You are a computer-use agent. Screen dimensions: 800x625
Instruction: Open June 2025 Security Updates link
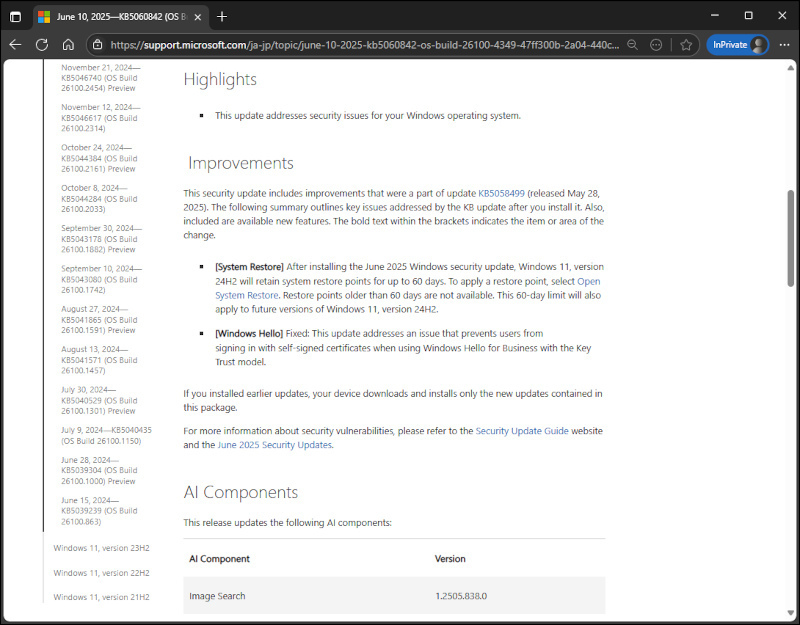274,445
